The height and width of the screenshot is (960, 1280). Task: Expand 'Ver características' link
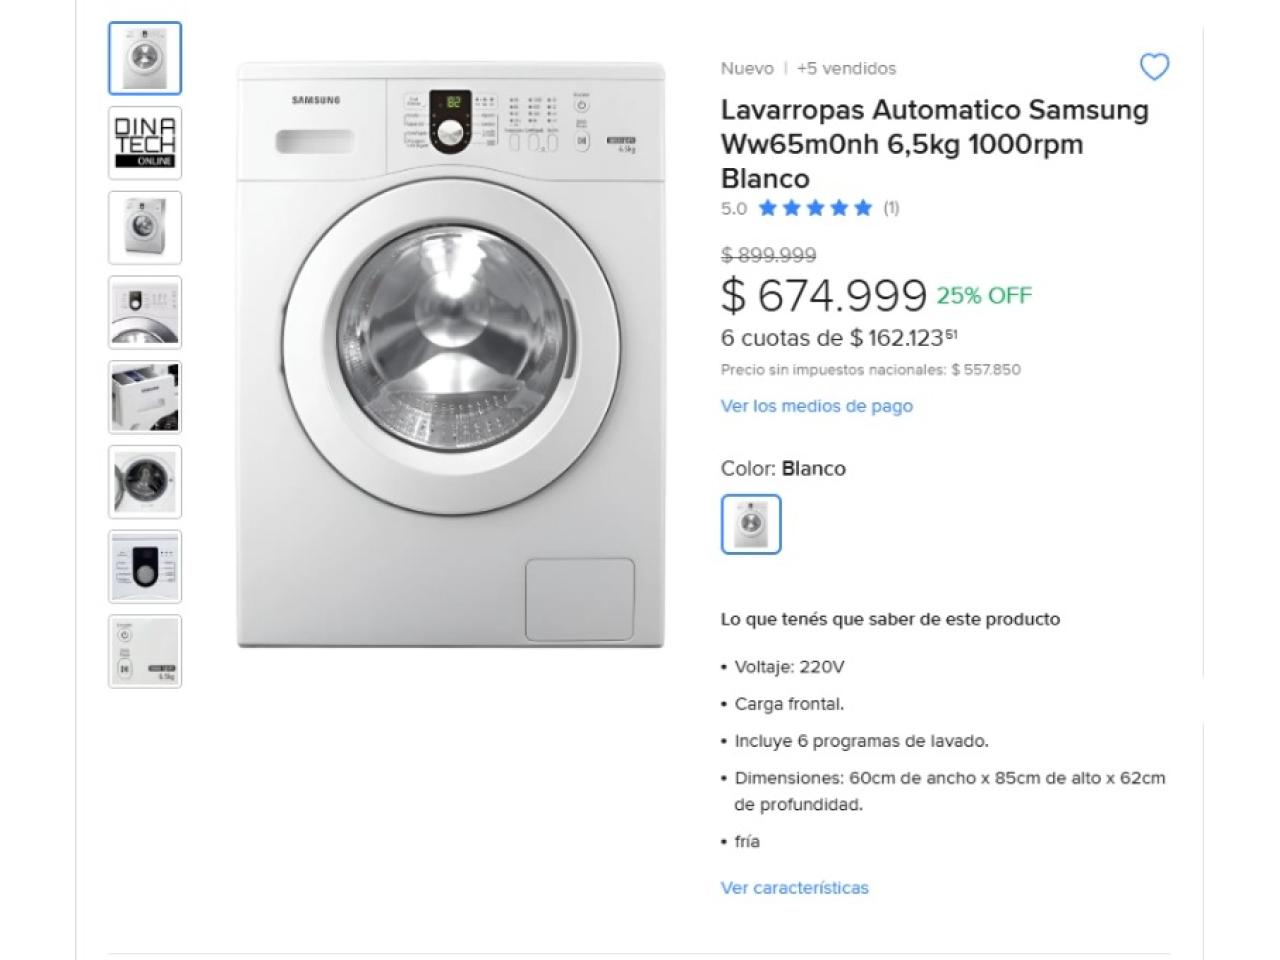[794, 888]
